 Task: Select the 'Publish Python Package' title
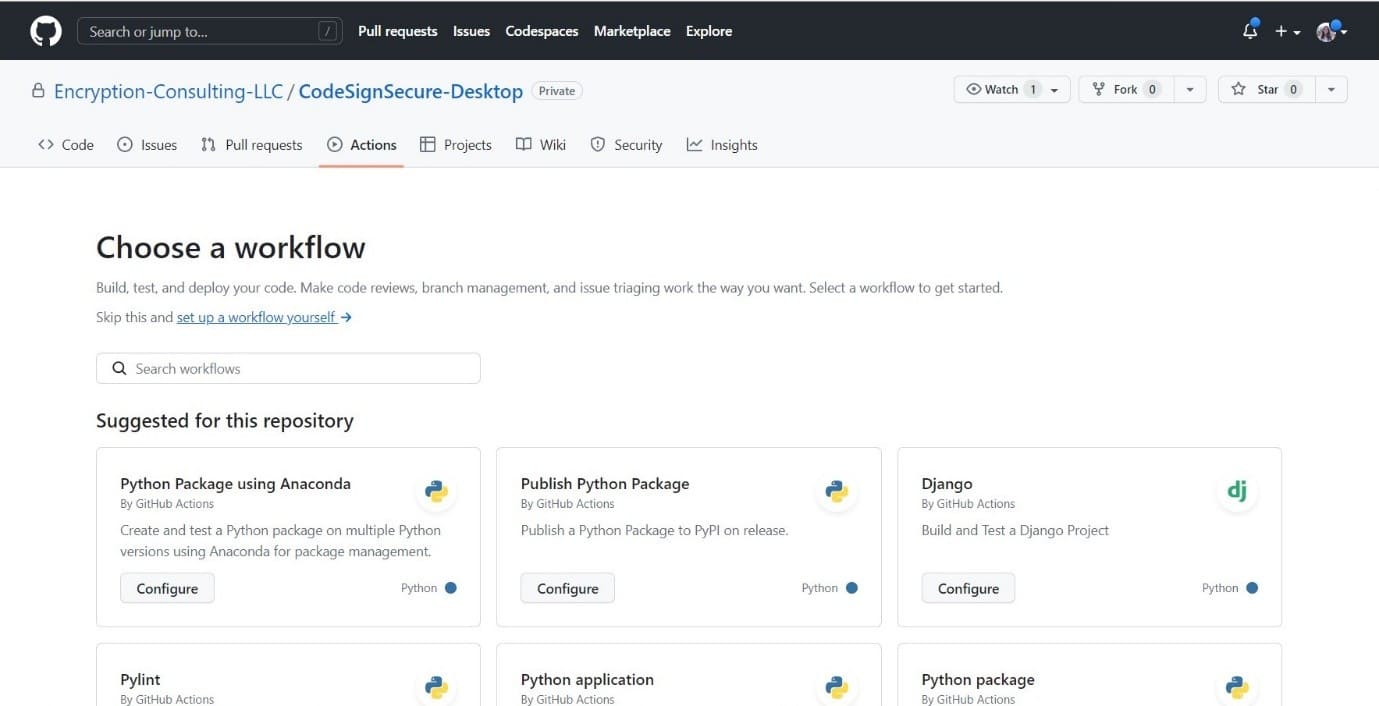(x=605, y=483)
